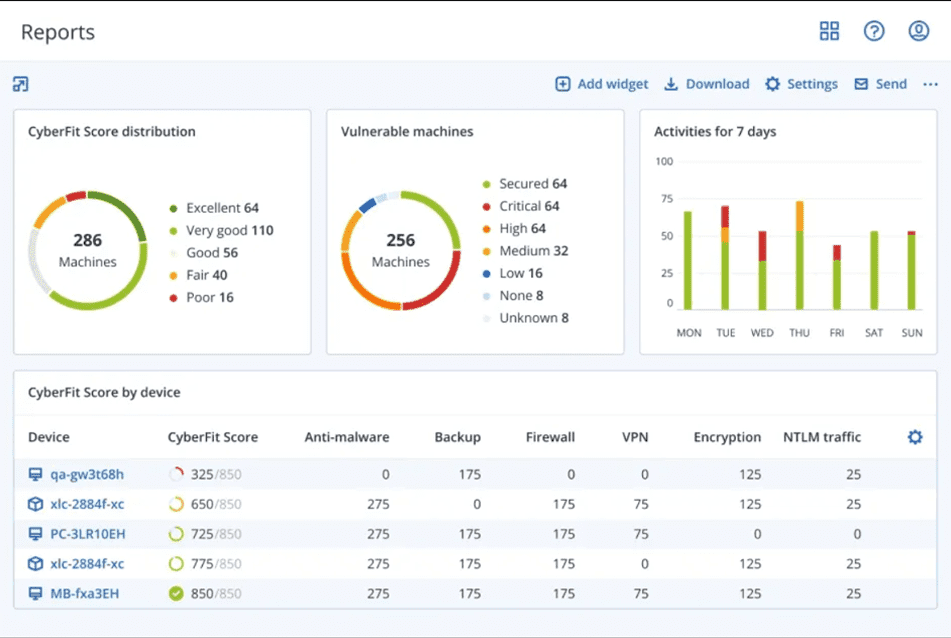Send the report
The image size is (951, 638).
(x=880, y=84)
